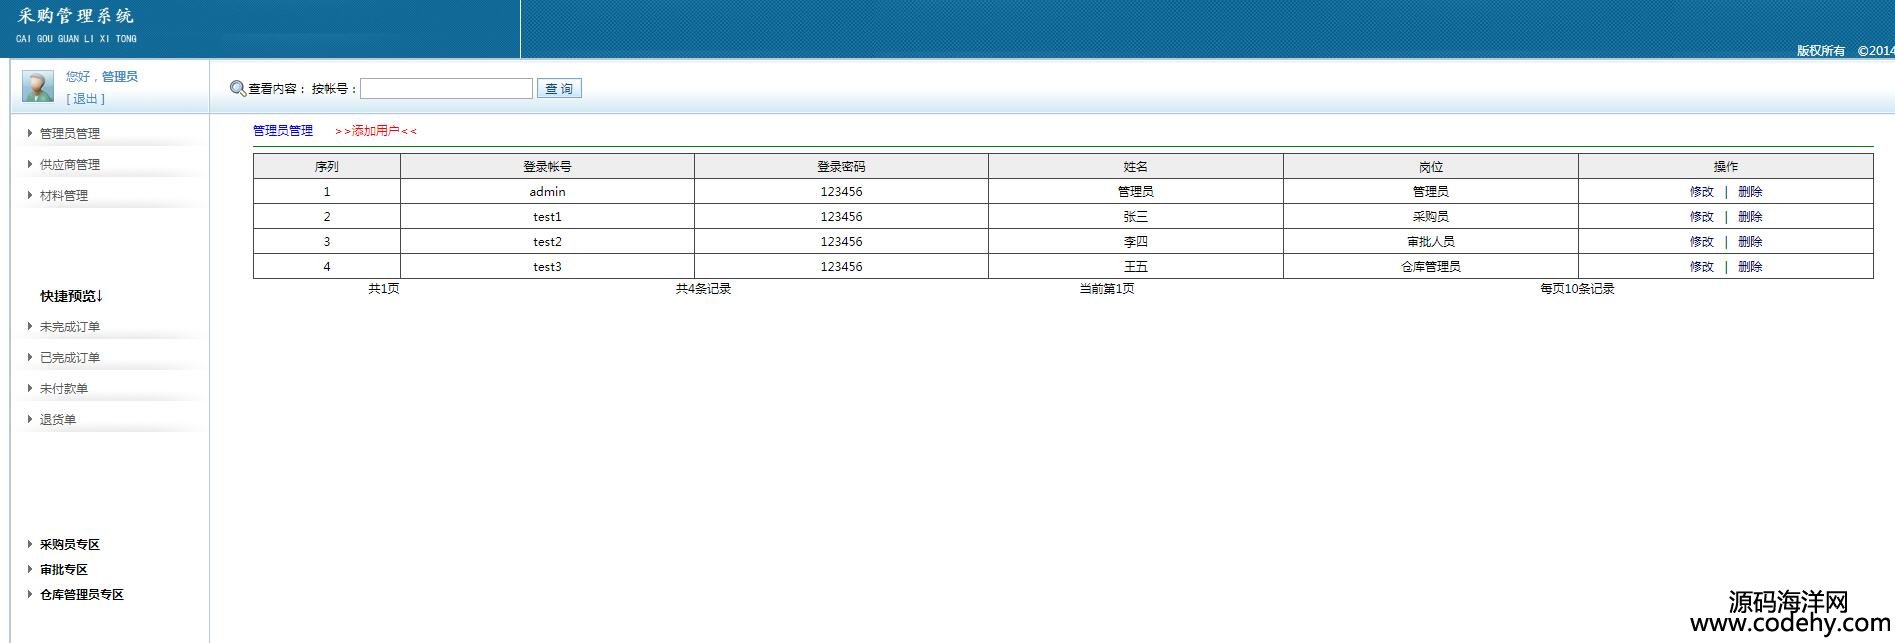This screenshot has width=1895, height=643.
Task: Click 修改 for the admin account
Action: click(x=1701, y=192)
